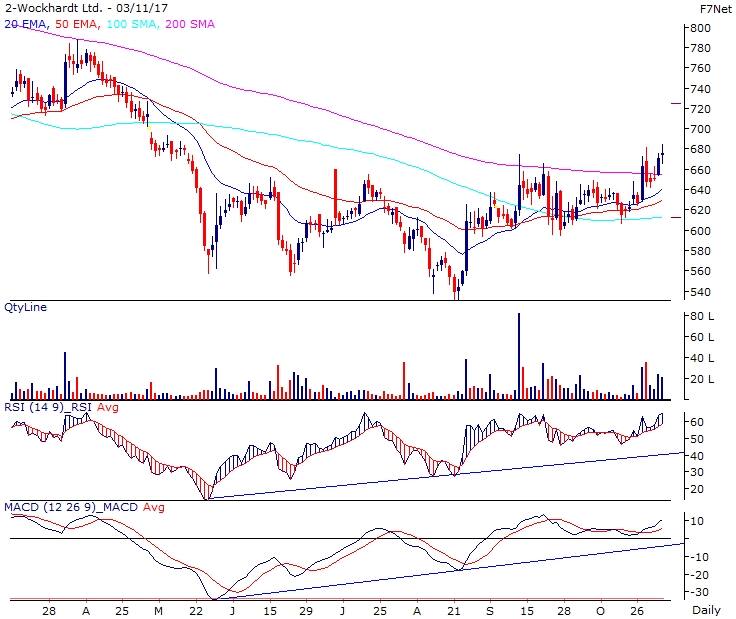Select the 20 EMA legend label
Viewport: 736px width, 619px height.
(26, 21)
